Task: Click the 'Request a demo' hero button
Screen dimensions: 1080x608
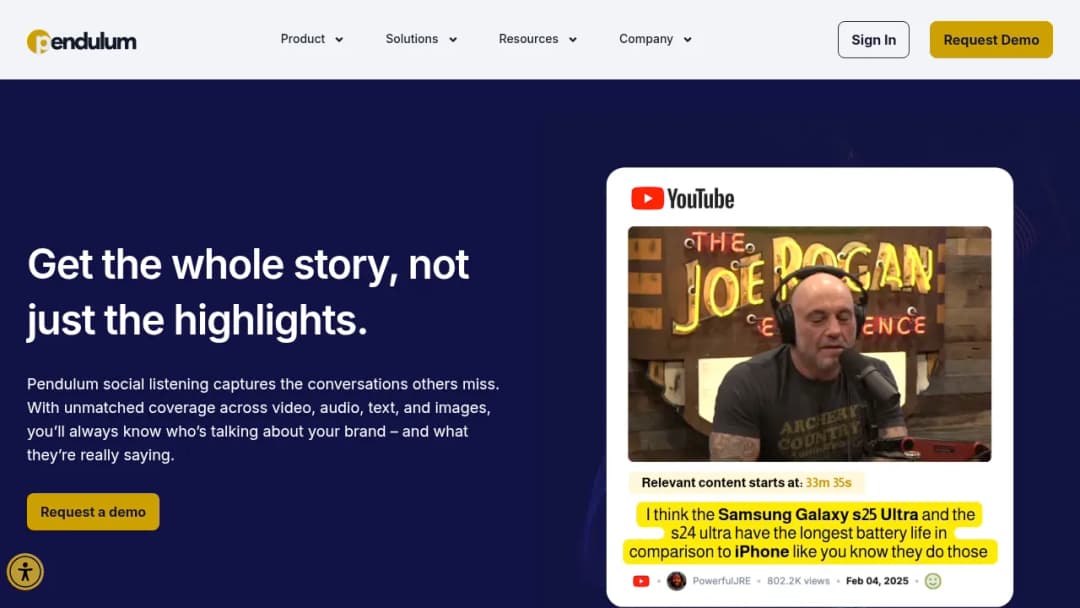Action: pos(93,512)
